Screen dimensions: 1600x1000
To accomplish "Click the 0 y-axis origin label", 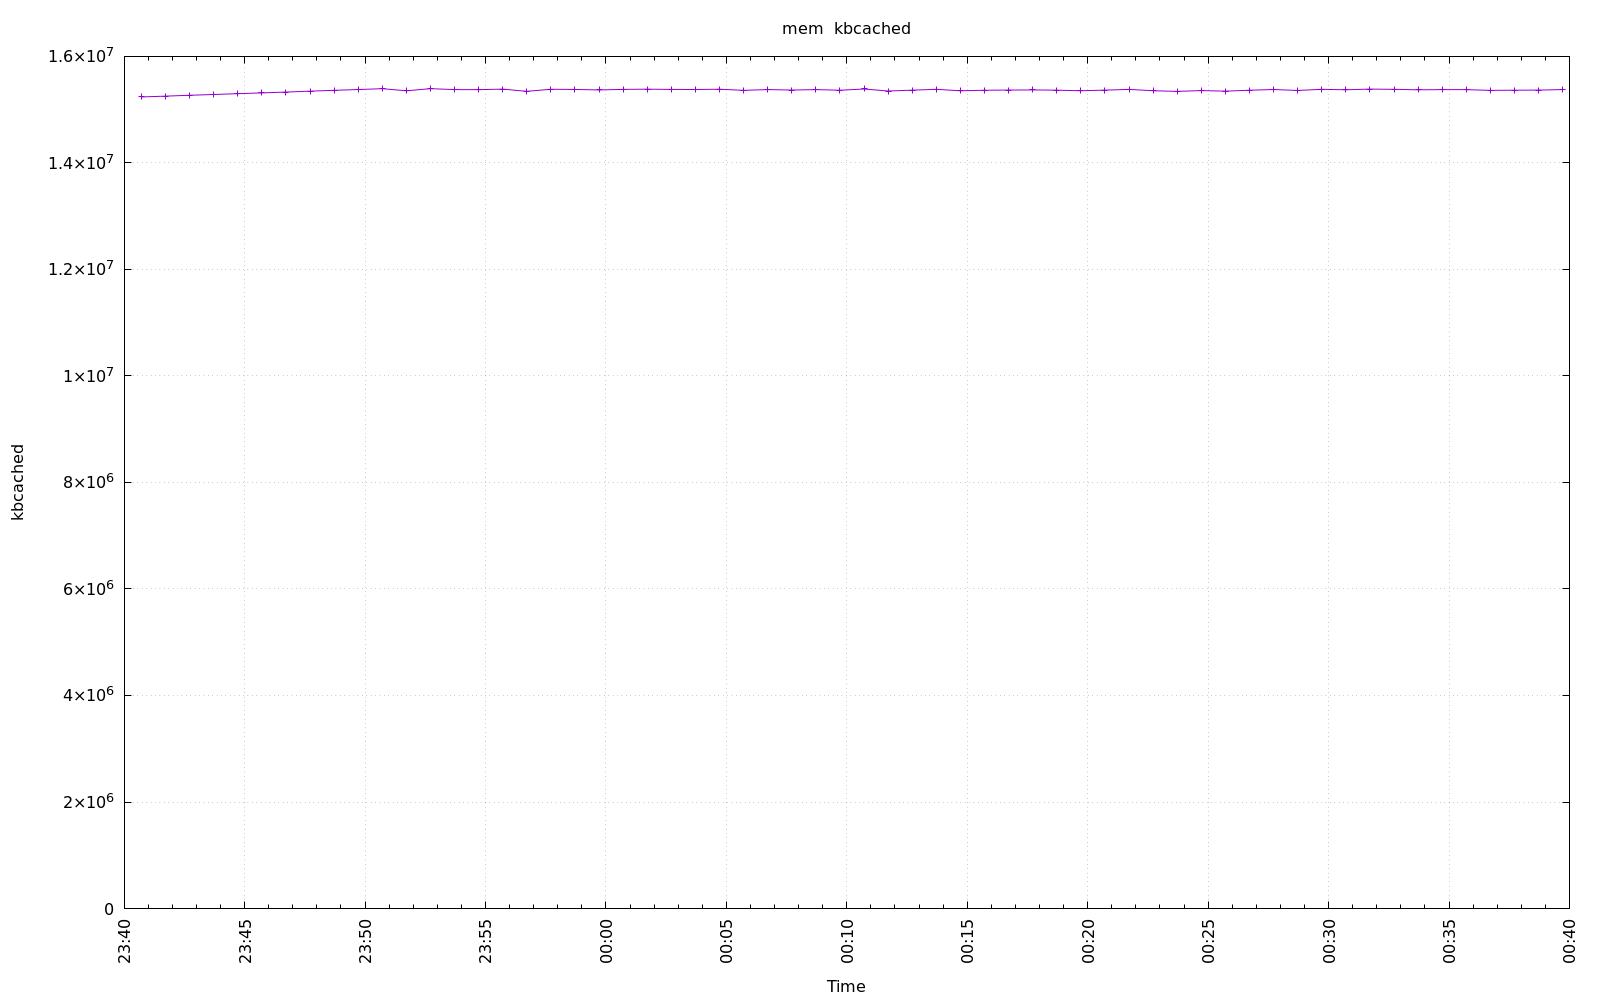I will [109, 909].
